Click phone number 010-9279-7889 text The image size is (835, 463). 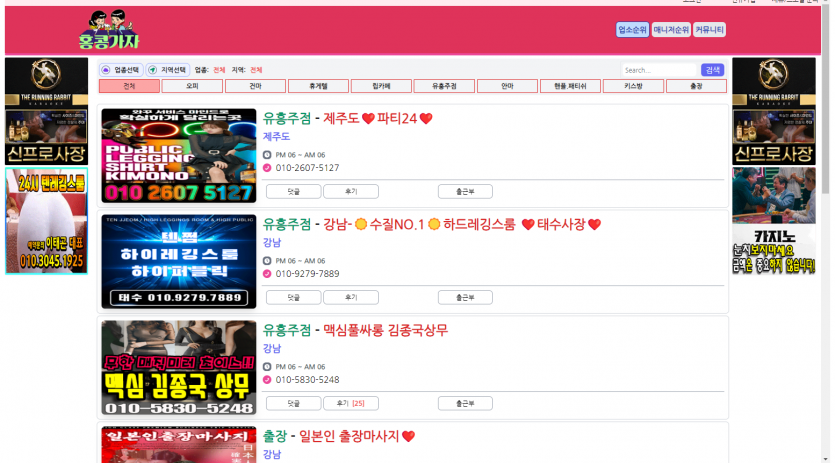307,274
